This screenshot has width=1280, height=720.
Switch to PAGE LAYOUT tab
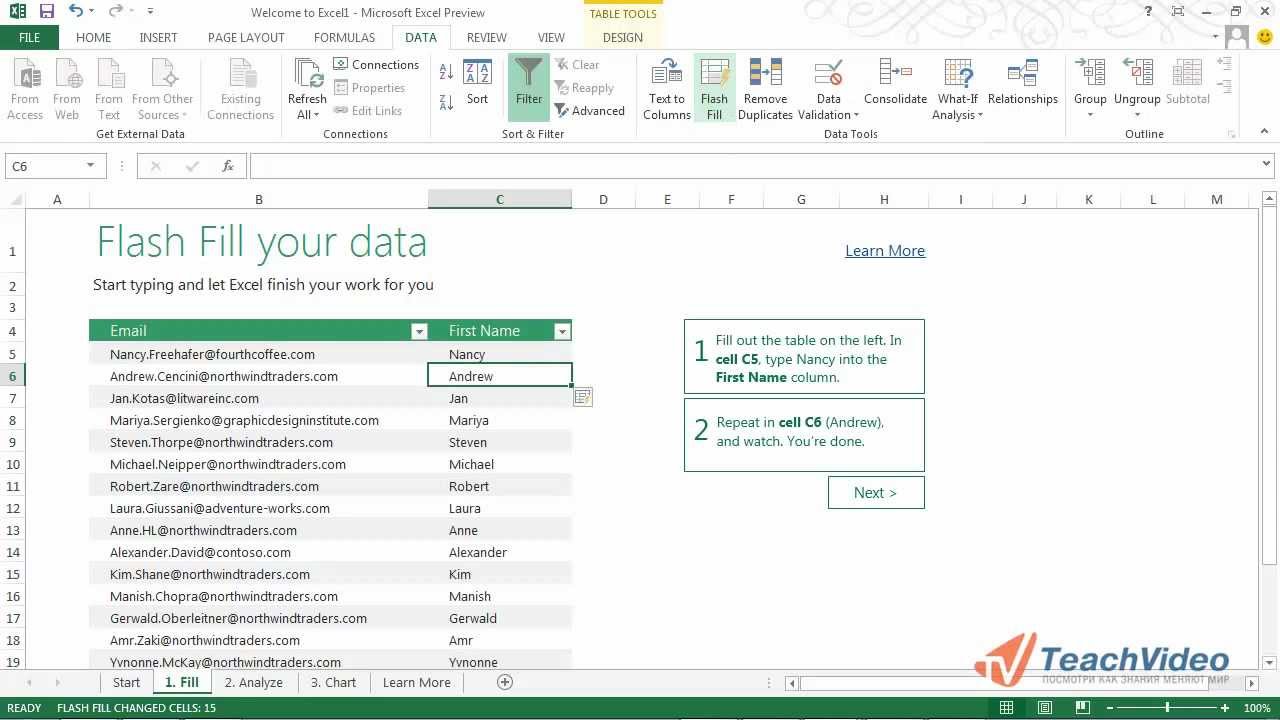246,37
